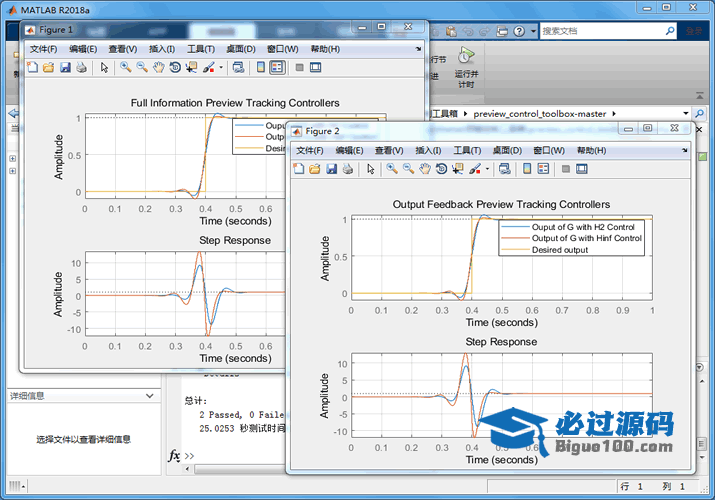Select Rotate 3D tool in Figure 1
Image resolution: width=715 pixels, height=500 pixels.
[x=175, y=67]
